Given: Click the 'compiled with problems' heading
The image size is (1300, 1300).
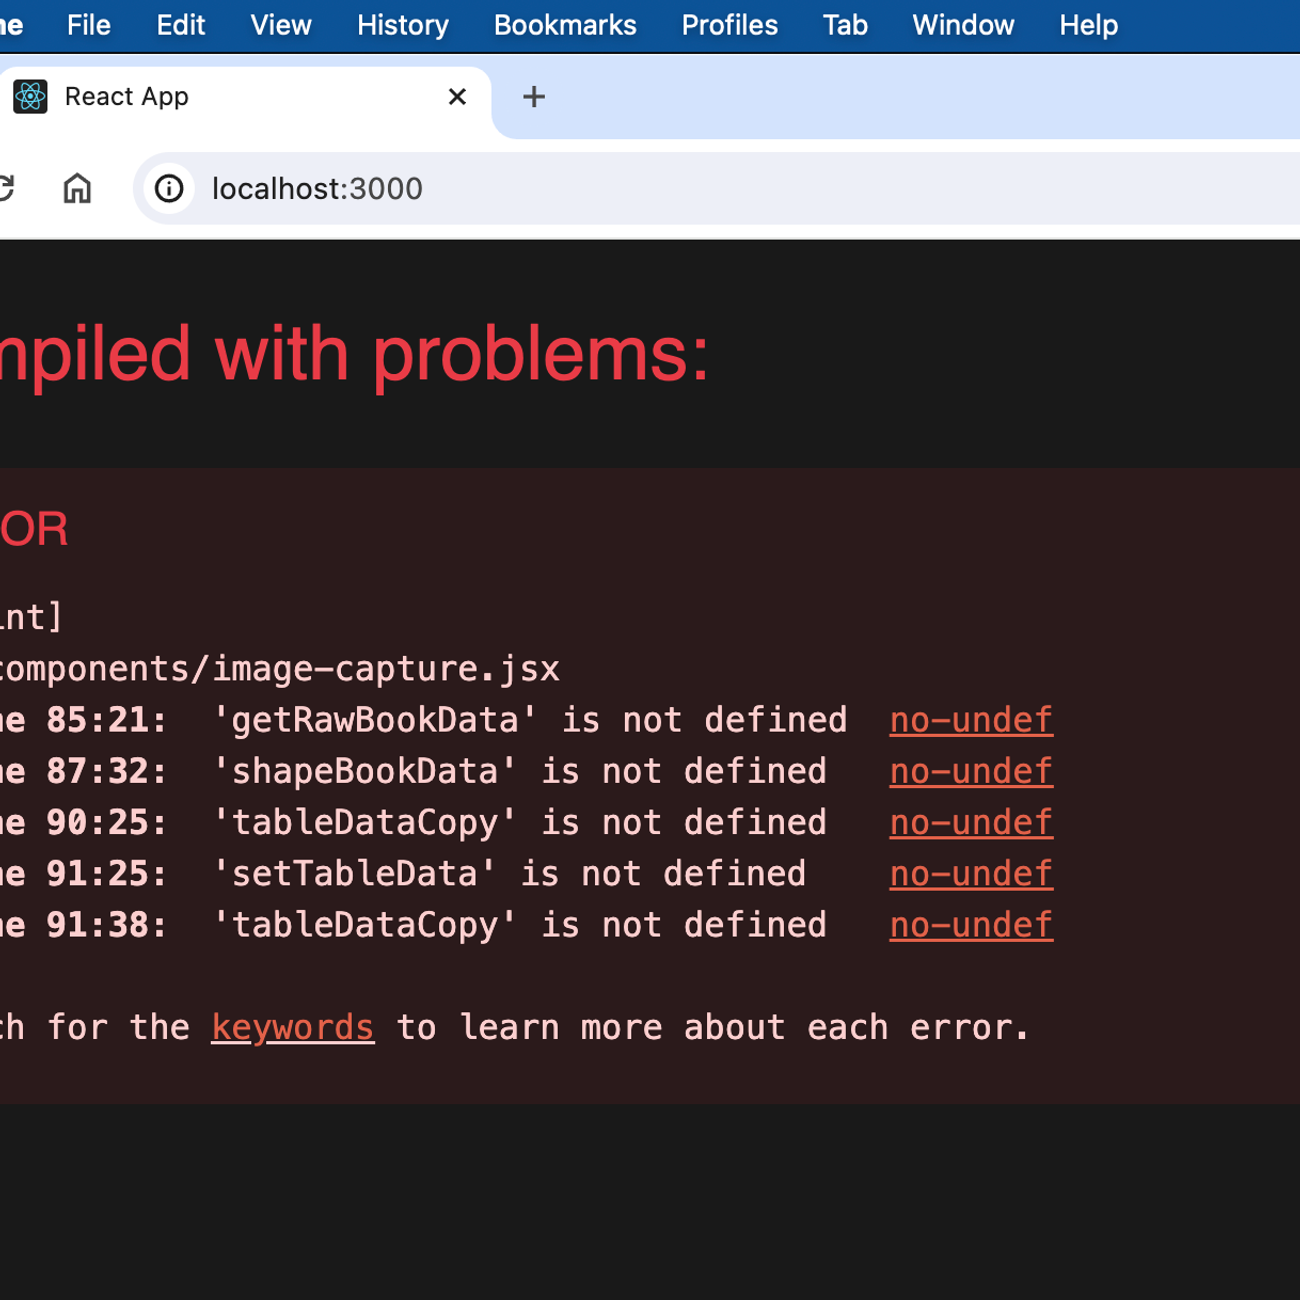Looking at the screenshot, I should click(x=355, y=355).
